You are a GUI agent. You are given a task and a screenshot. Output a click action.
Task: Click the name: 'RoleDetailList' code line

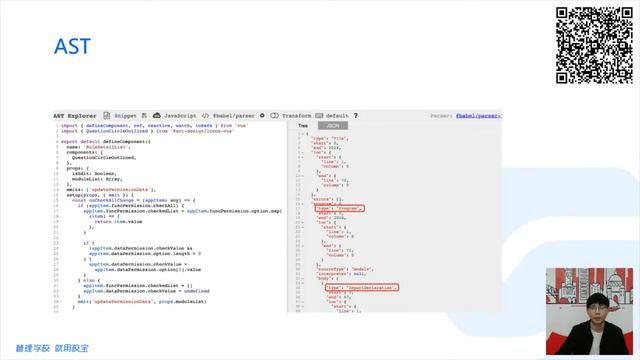tap(98, 147)
